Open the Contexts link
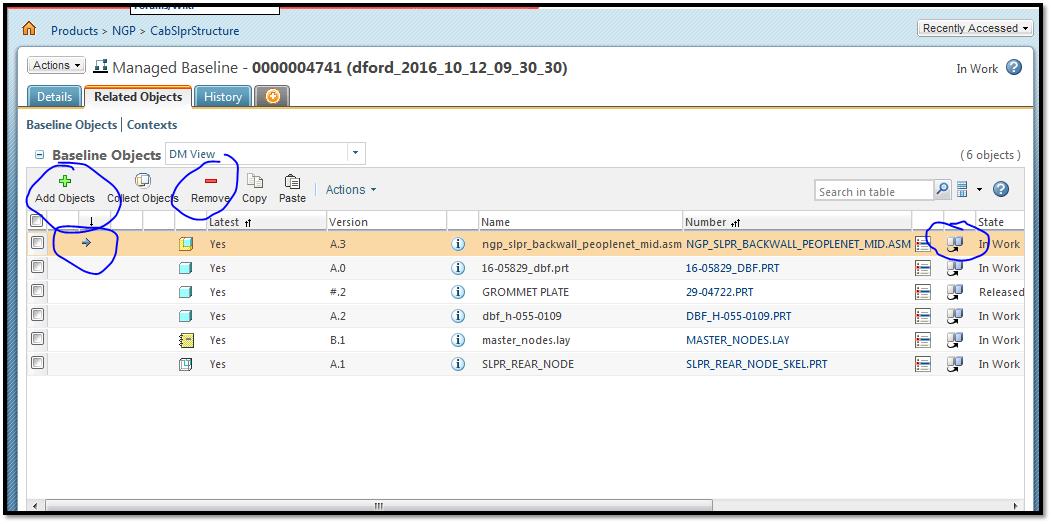Image resolution: width=1052 pixels, height=524 pixels. pyautogui.click(x=152, y=125)
